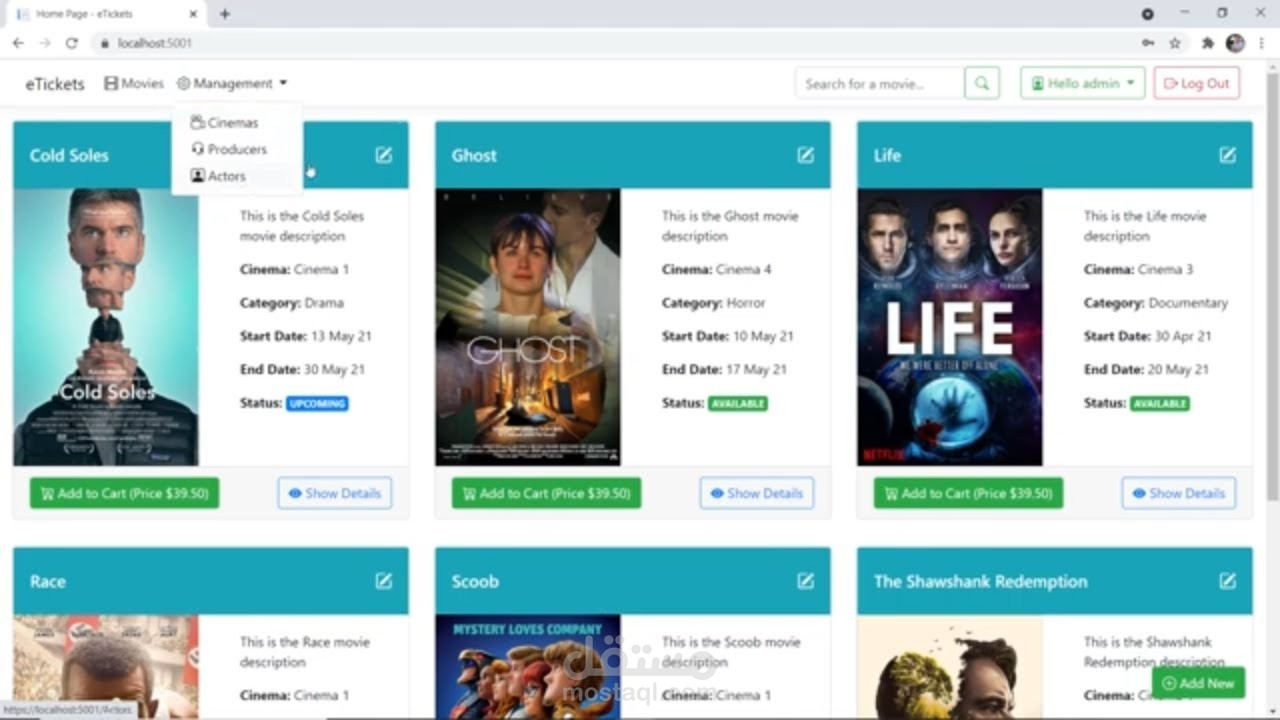This screenshot has width=1280, height=720.
Task: Choose Producers in the Management menu
Action: click(229, 149)
